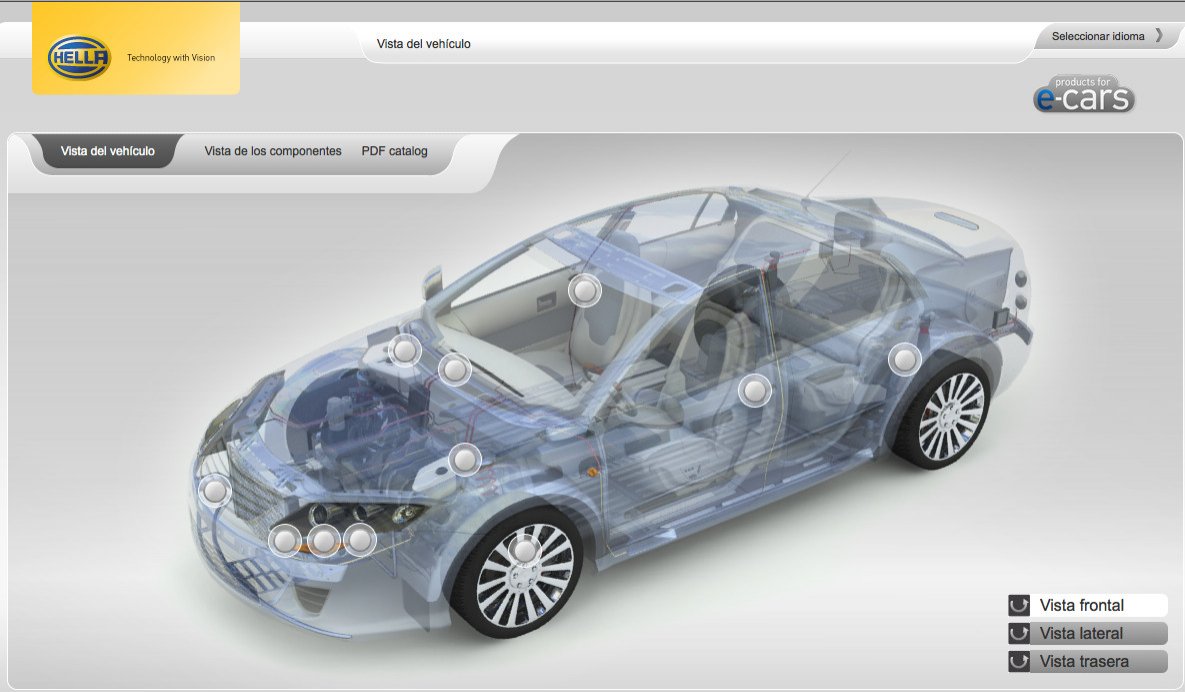The image size is (1185, 692).
Task: Select the hotspot behind the front fender
Action: (x=465, y=460)
